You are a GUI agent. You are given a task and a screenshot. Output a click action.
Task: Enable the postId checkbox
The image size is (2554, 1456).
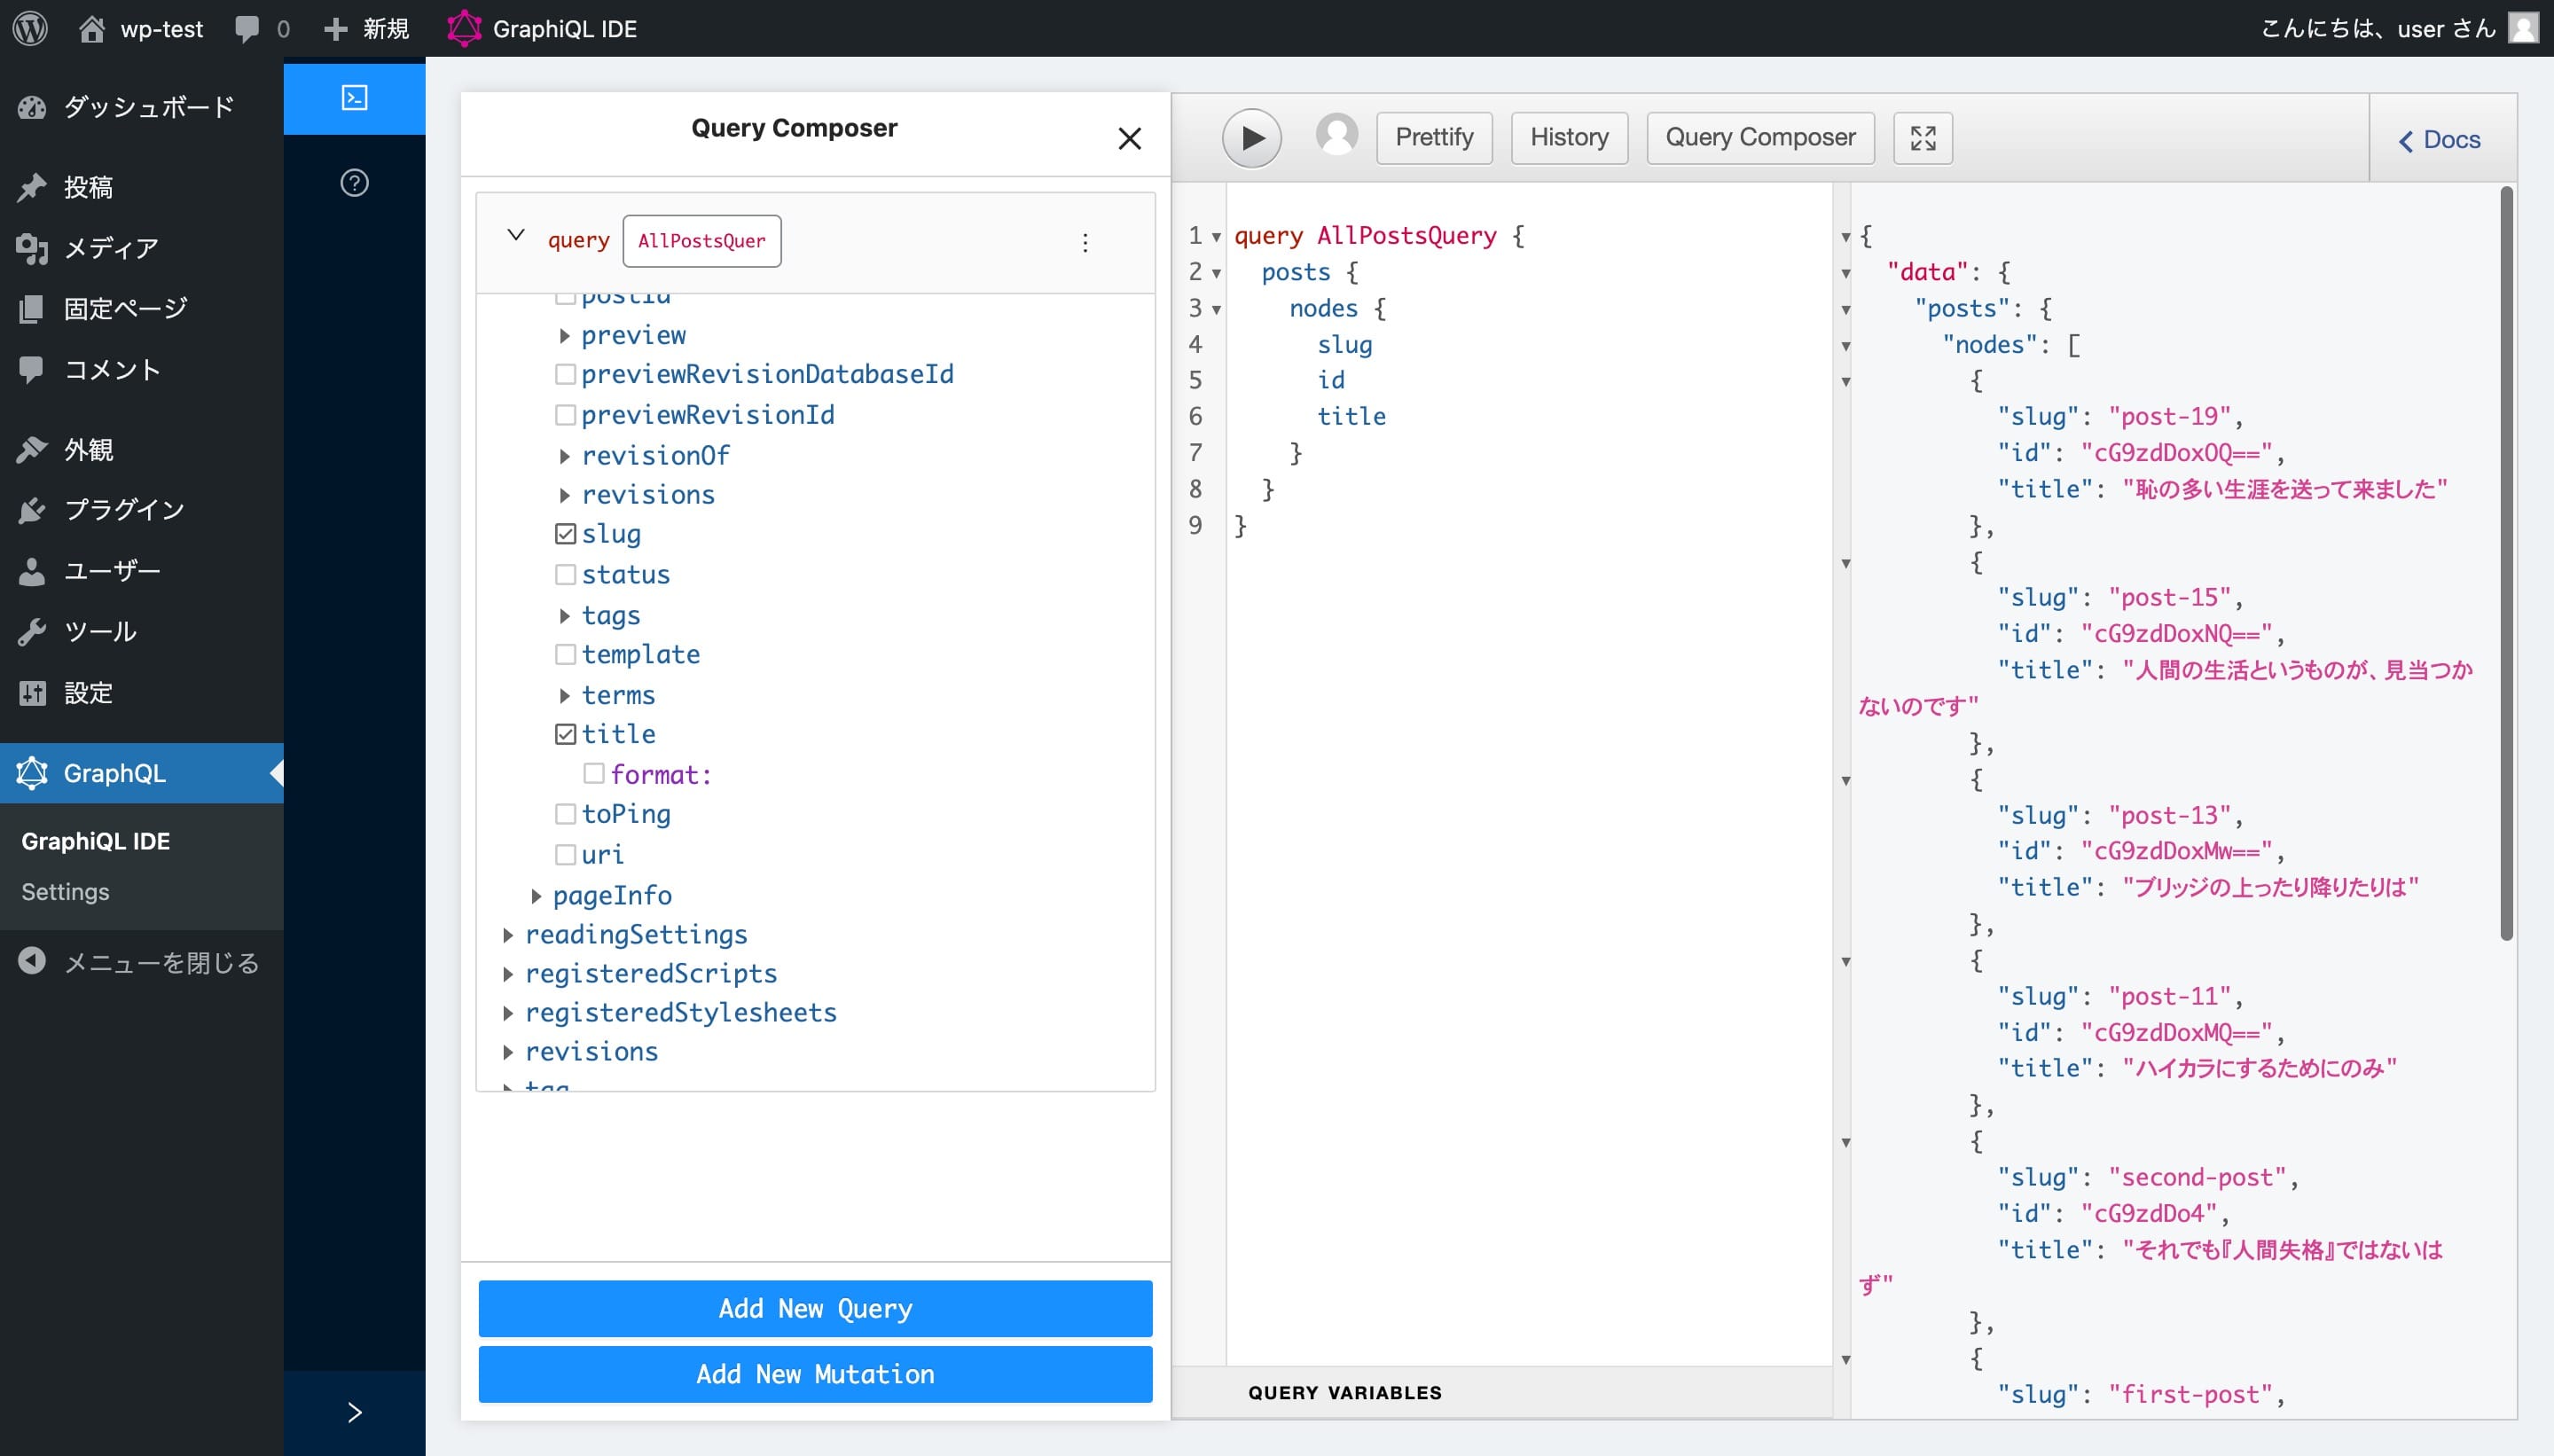pyautogui.click(x=565, y=293)
